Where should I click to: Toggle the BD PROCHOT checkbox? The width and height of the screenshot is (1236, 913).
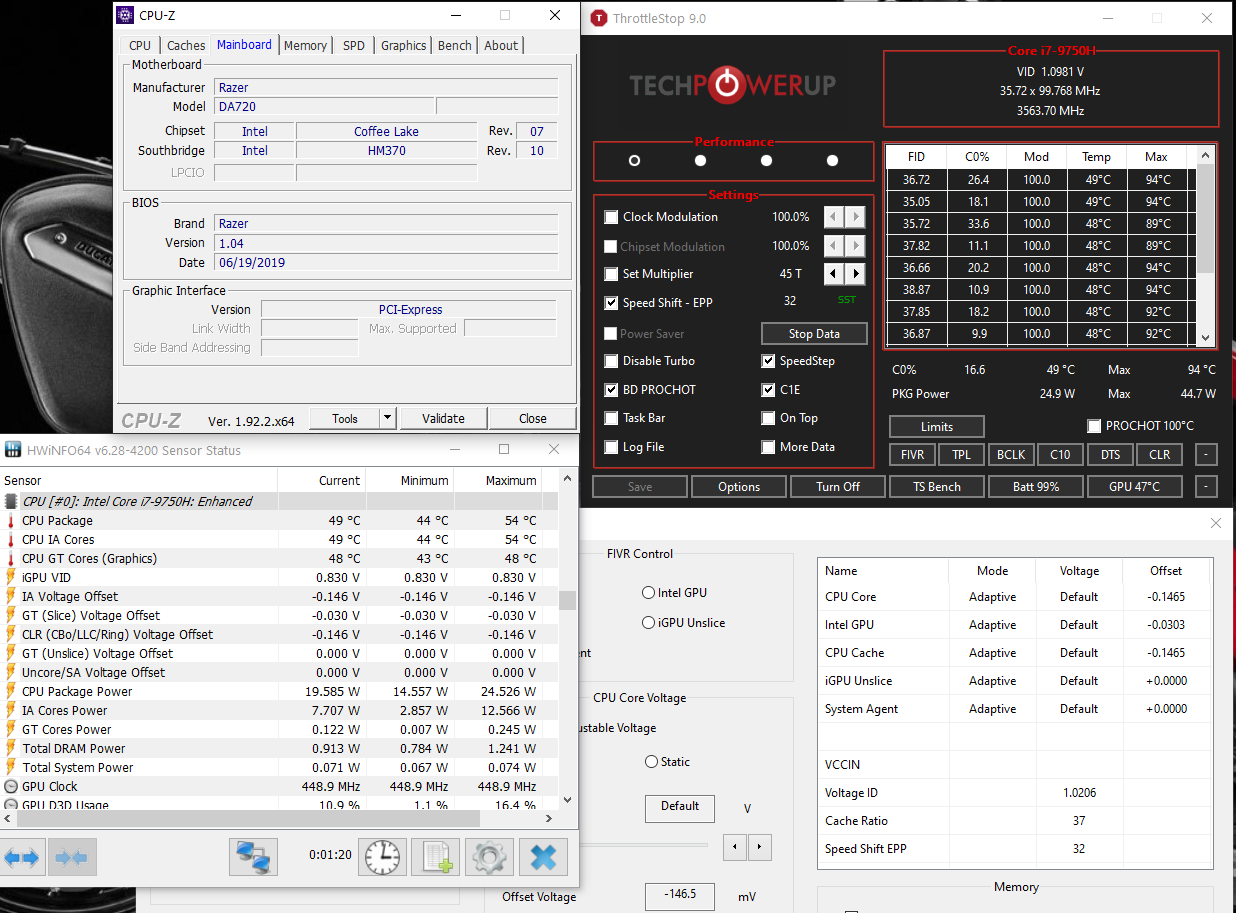(x=612, y=390)
